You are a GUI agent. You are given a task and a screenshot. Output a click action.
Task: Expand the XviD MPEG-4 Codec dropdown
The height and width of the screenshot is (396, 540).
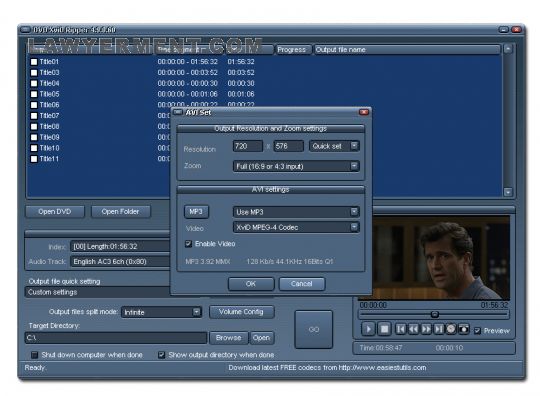pyautogui.click(x=354, y=227)
